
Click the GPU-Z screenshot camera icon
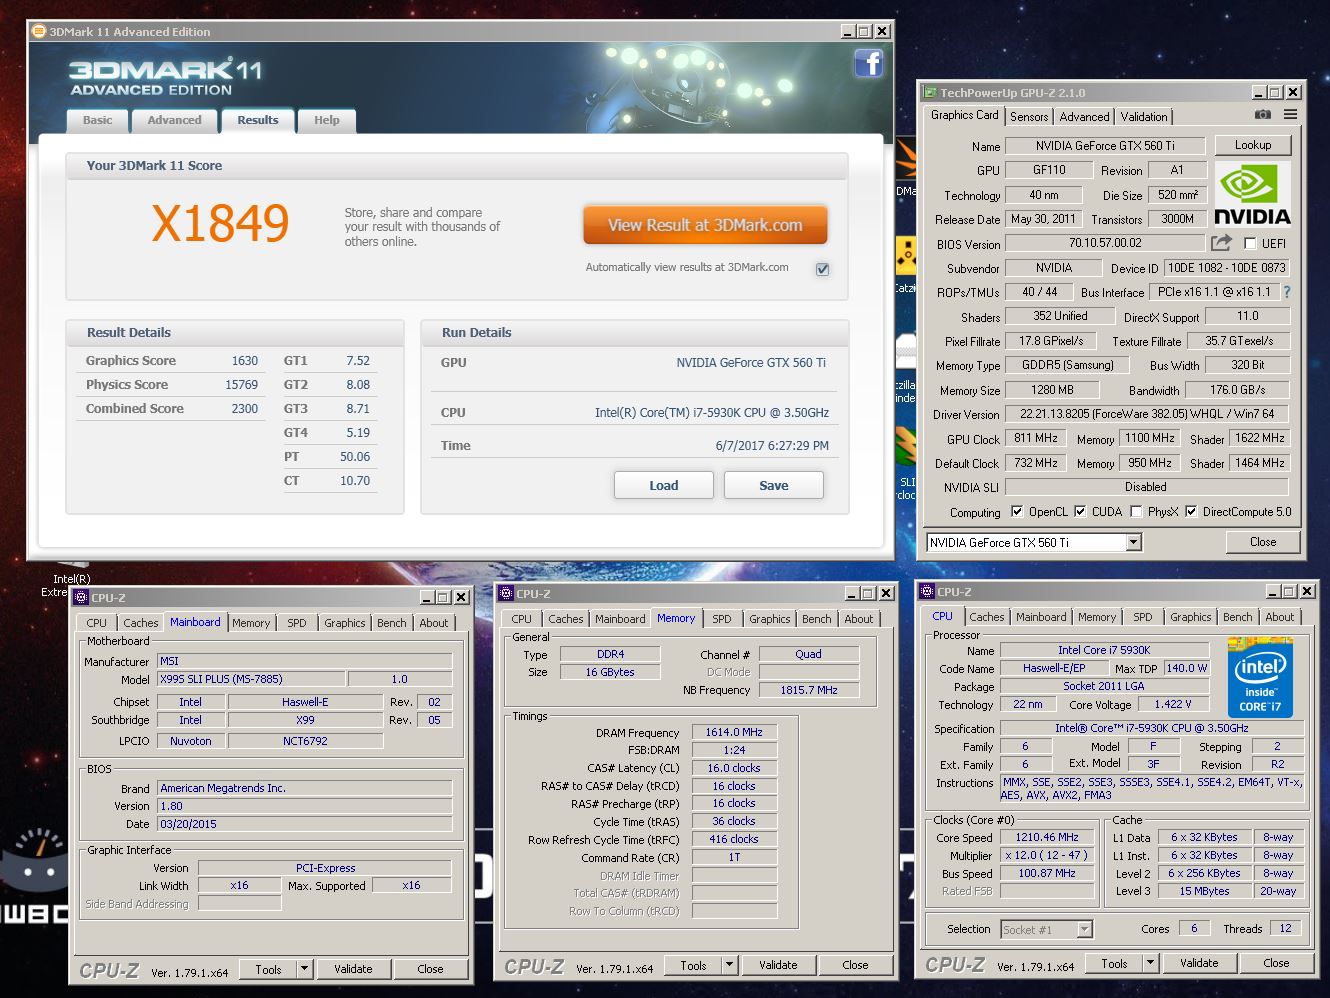point(1263,115)
